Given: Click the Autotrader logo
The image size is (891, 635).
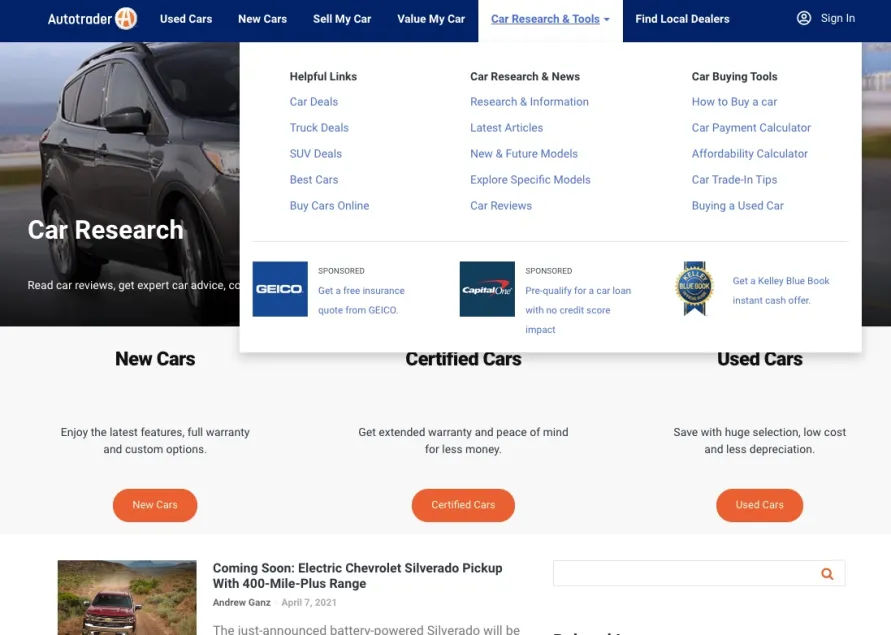Looking at the screenshot, I should coord(92,19).
